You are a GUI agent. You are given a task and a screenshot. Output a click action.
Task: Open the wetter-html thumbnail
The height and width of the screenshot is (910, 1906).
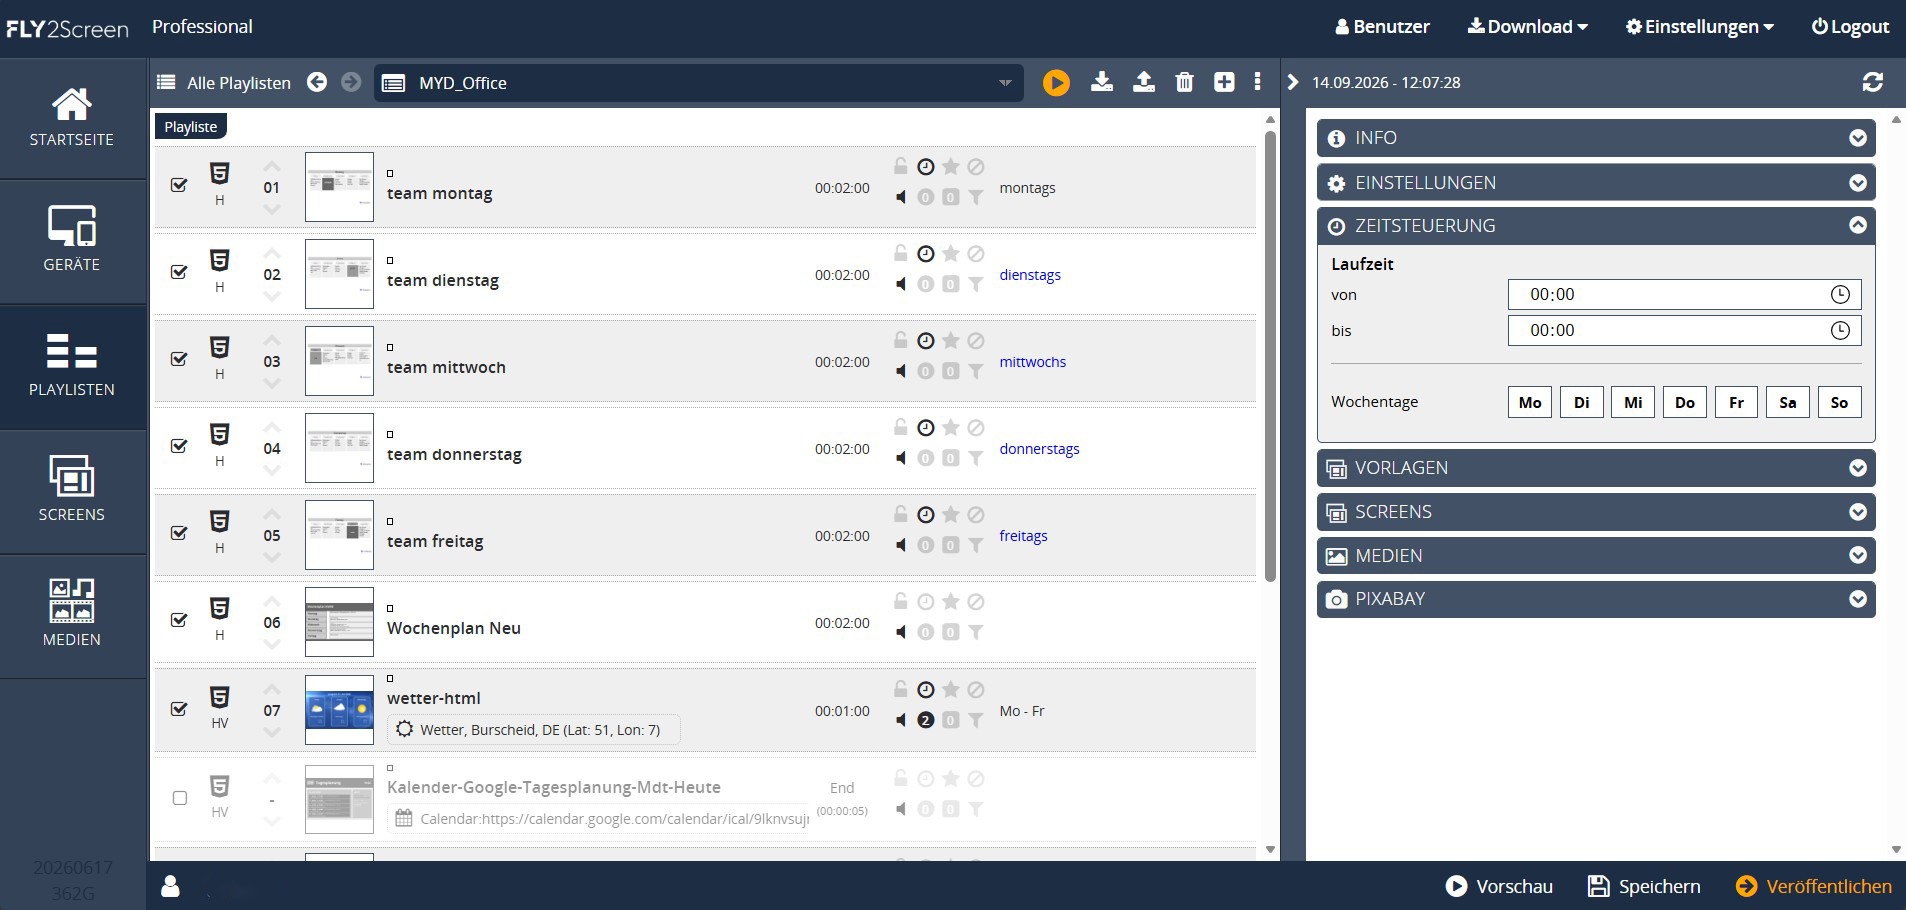pos(339,709)
